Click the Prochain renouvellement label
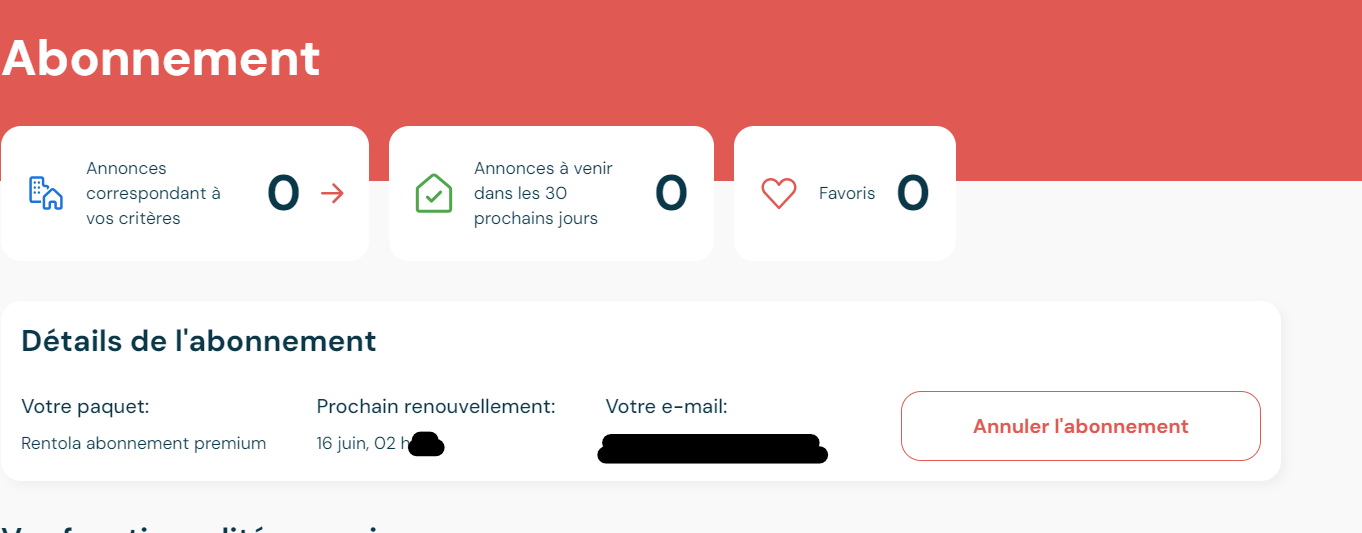1362x533 pixels. pos(436,407)
